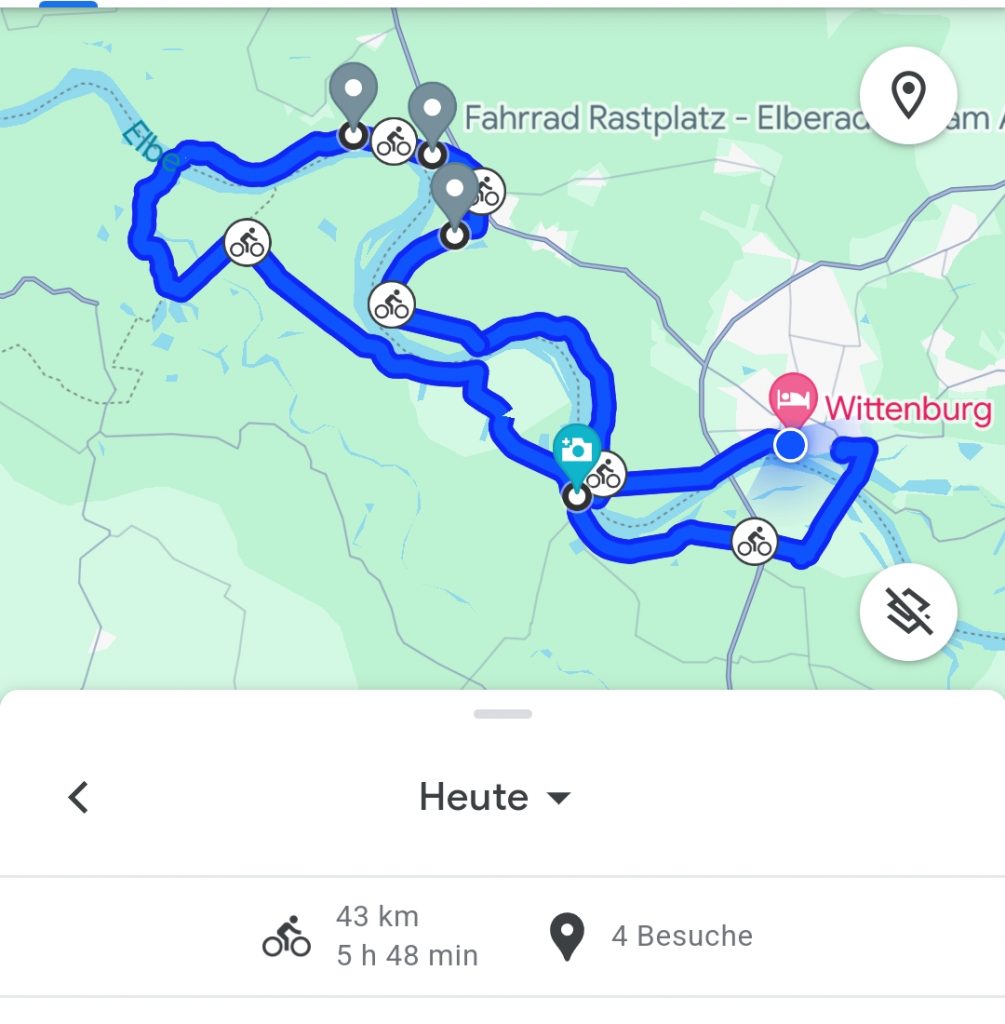
Task: Expand the bottom sheet using the drag handle
Action: click(503, 714)
